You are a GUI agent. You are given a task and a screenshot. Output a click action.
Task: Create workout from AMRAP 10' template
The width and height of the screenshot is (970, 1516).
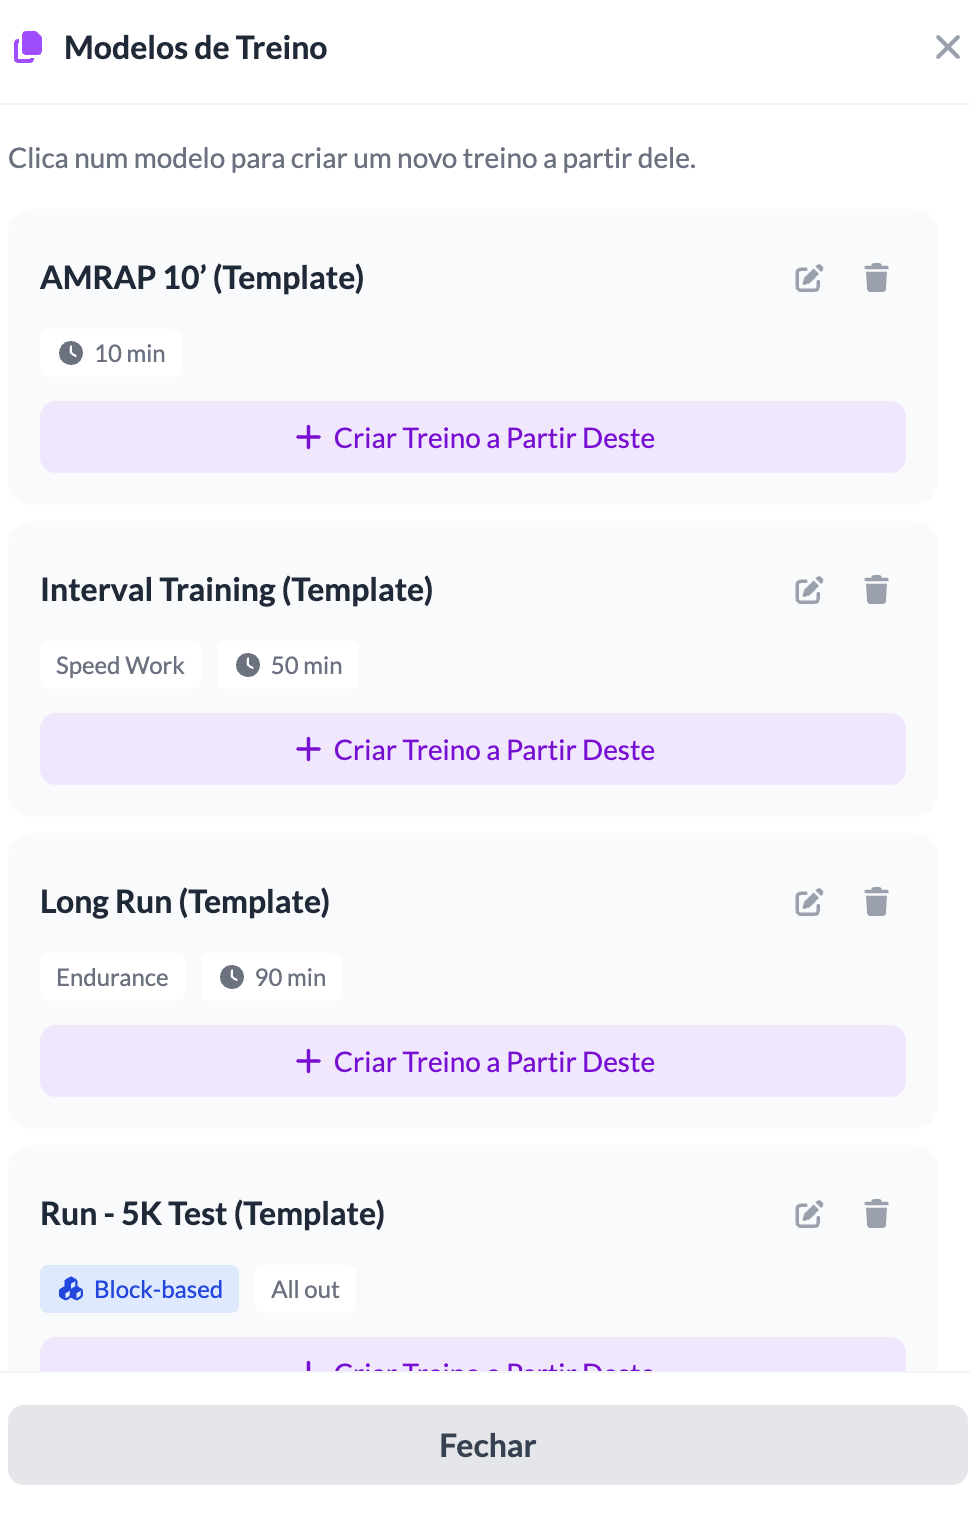(473, 438)
